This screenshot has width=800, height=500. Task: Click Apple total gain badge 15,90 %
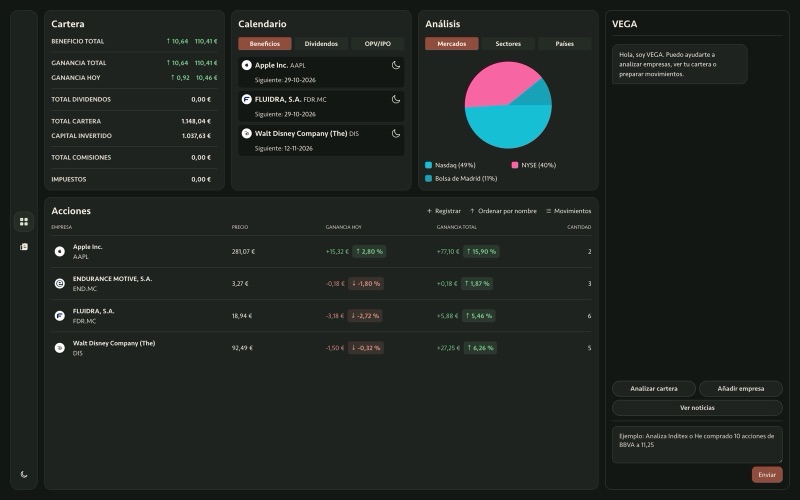click(481, 252)
